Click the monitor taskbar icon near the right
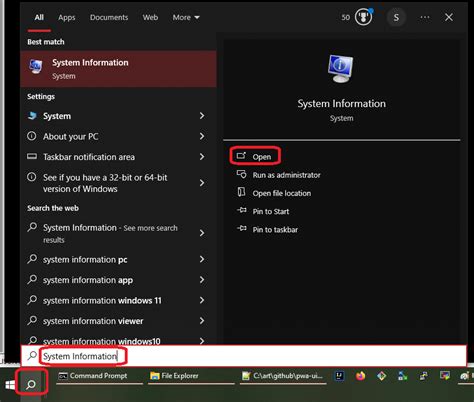The width and height of the screenshot is (474, 402). 445,376
